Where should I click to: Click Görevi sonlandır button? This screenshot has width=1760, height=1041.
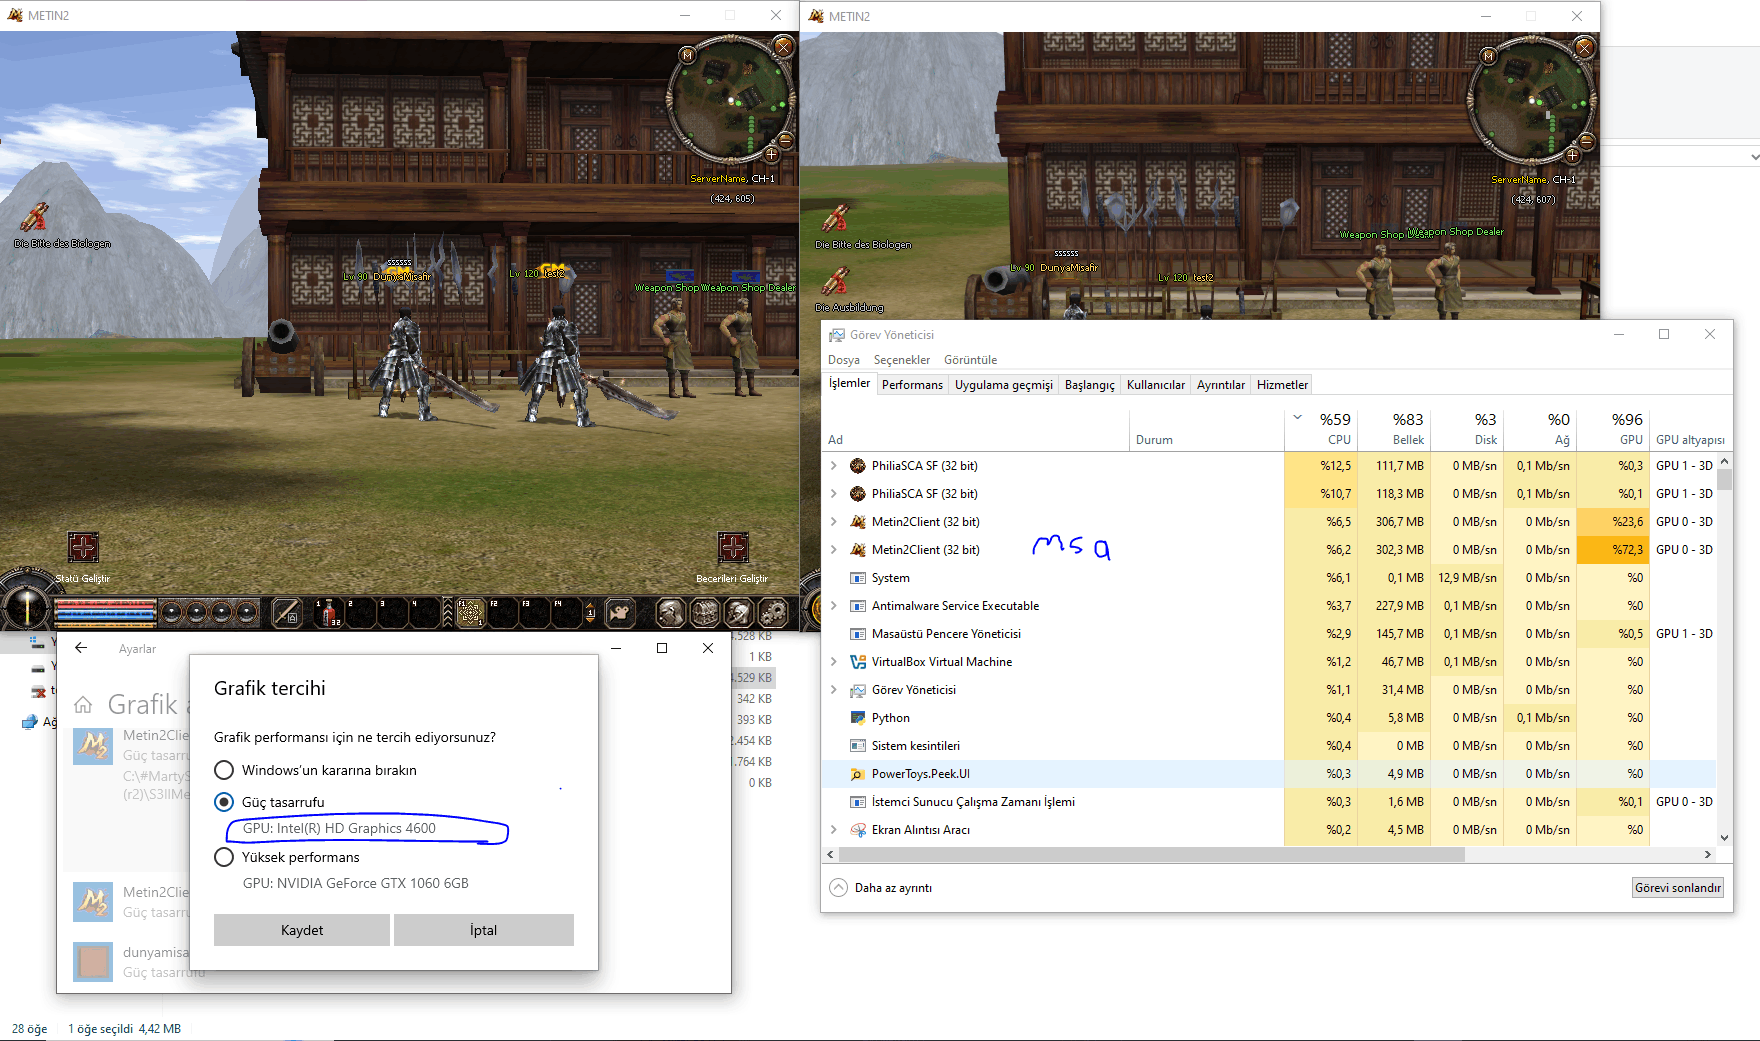click(1678, 888)
